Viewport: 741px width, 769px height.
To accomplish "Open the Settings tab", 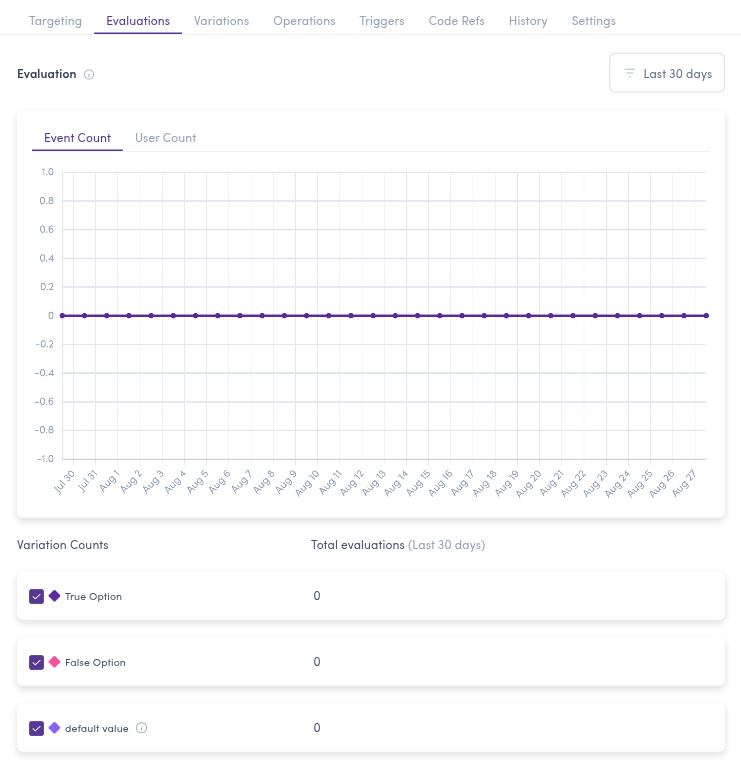I will (593, 21).
